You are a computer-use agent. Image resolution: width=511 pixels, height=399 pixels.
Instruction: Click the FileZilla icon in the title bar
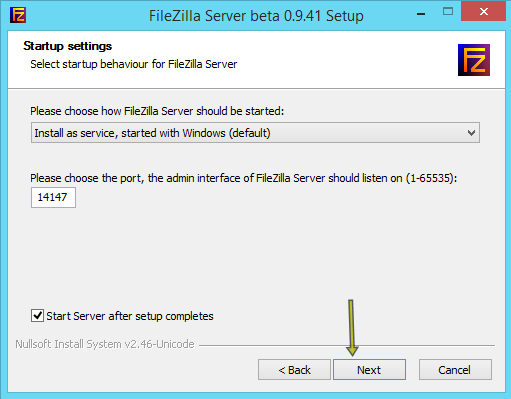(x=18, y=15)
